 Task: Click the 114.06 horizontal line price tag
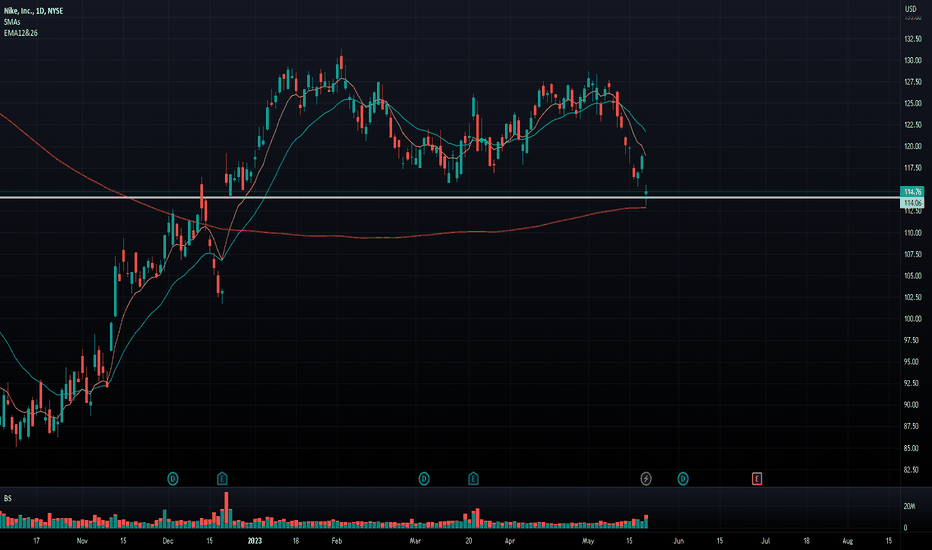pyautogui.click(x=912, y=203)
